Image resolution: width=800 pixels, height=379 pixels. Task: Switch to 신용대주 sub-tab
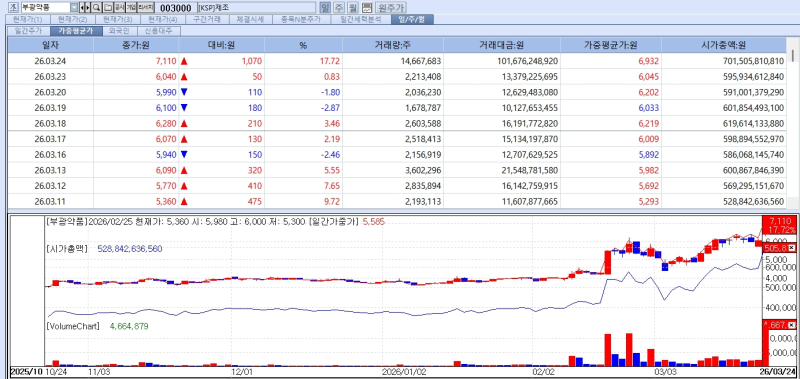[x=158, y=31]
